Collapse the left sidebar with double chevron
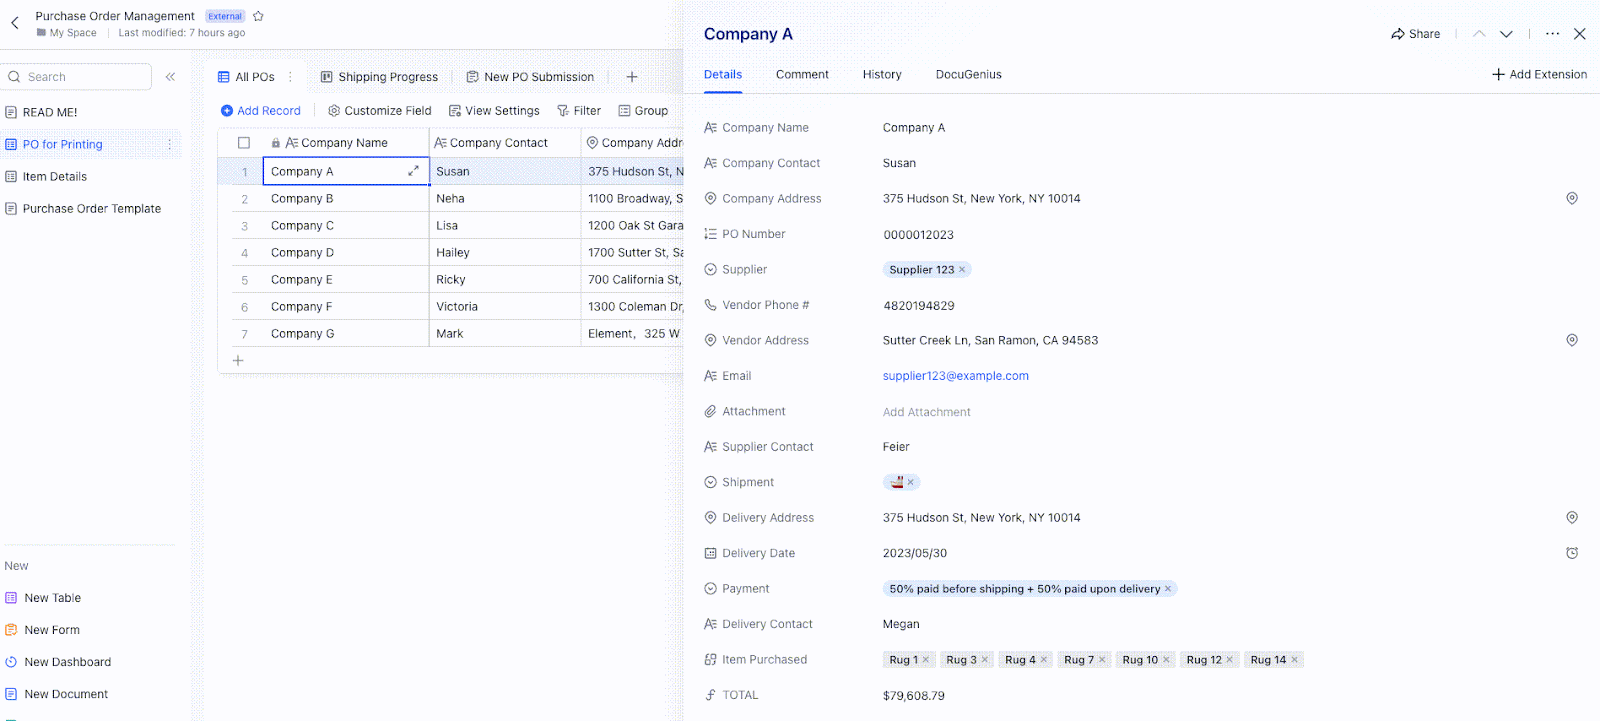The height and width of the screenshot is (721, 1600). [170, 77]
